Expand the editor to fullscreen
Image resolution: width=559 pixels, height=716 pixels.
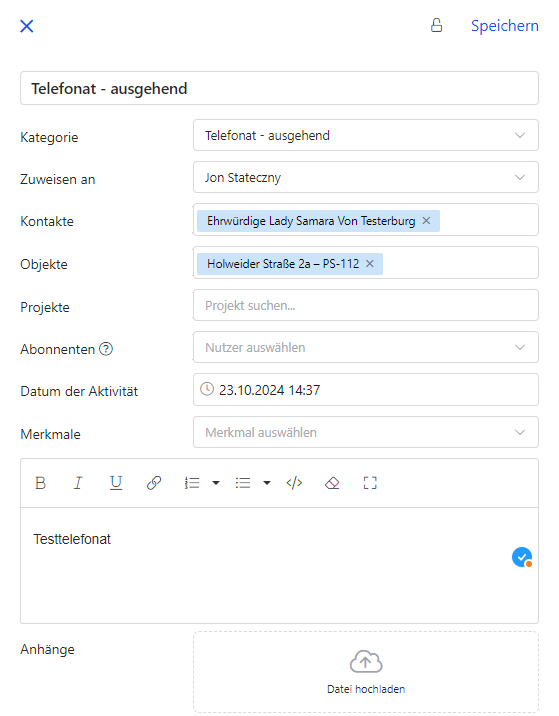tap(370, 483)
